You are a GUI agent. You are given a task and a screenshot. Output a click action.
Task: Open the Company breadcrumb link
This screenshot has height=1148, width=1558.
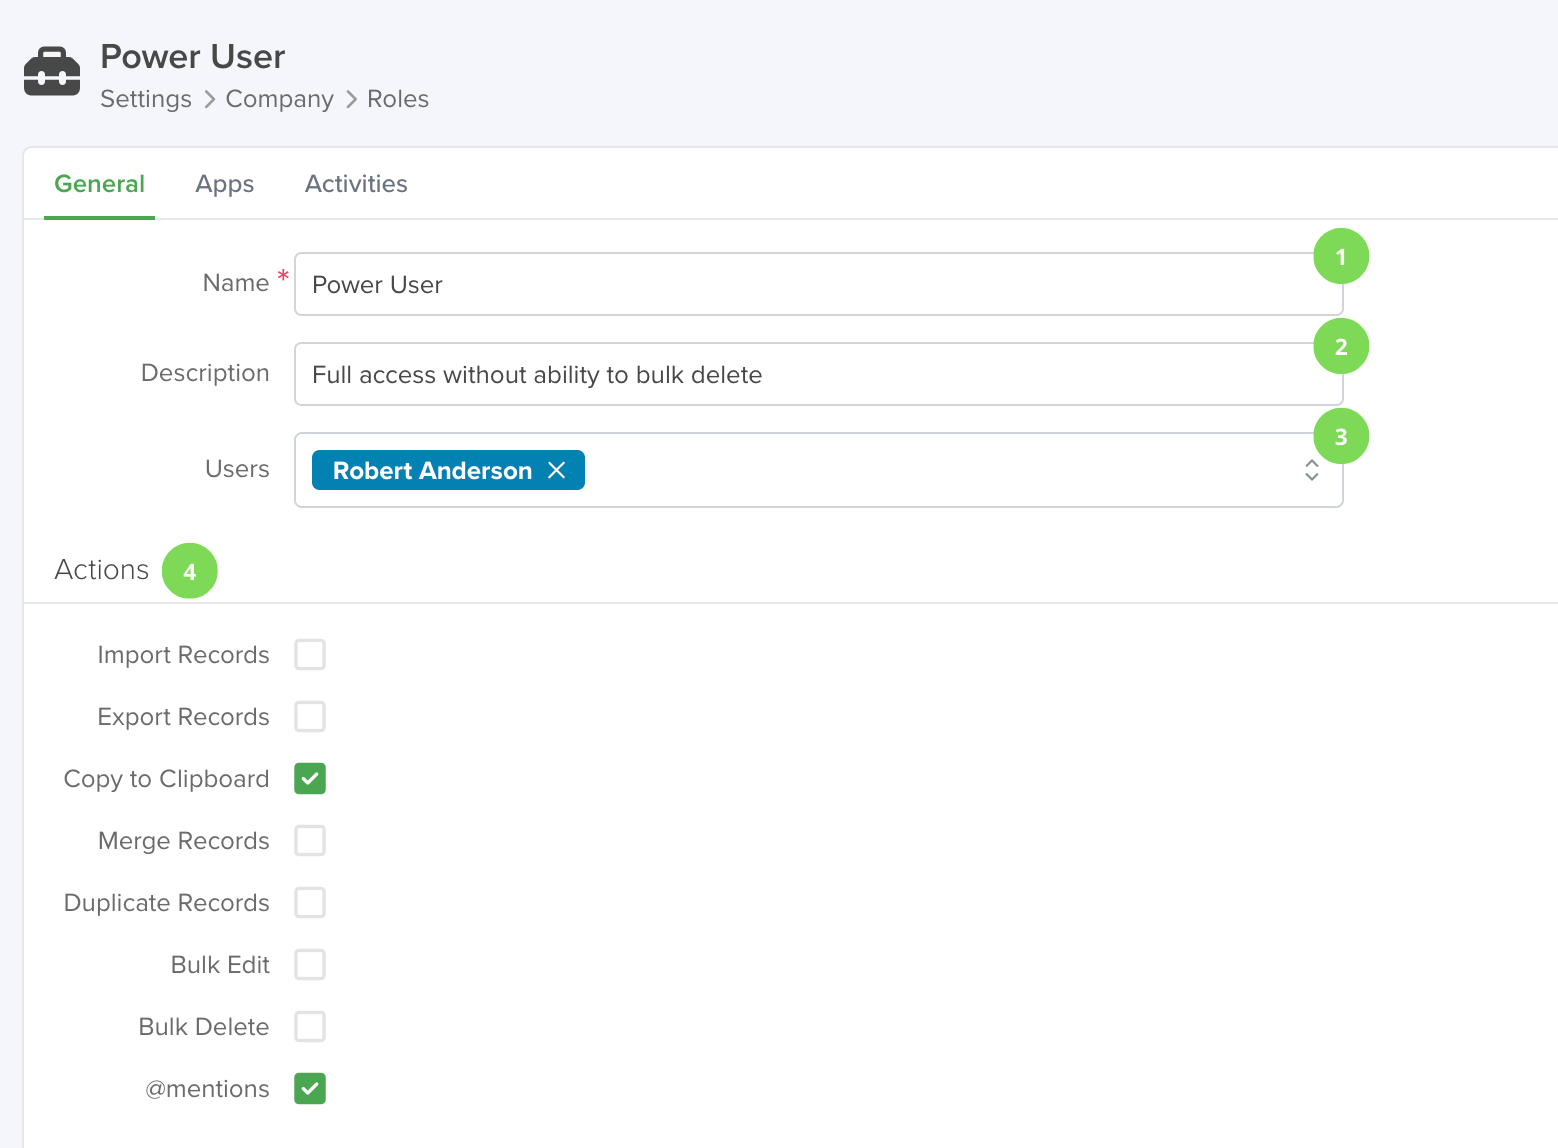(x=280, y=99)
